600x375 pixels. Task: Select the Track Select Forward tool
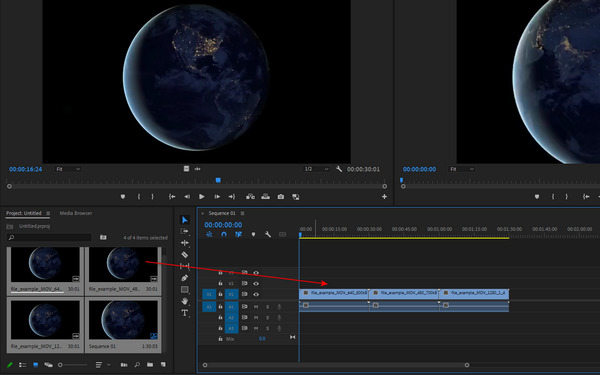click(x=185, y=231)
